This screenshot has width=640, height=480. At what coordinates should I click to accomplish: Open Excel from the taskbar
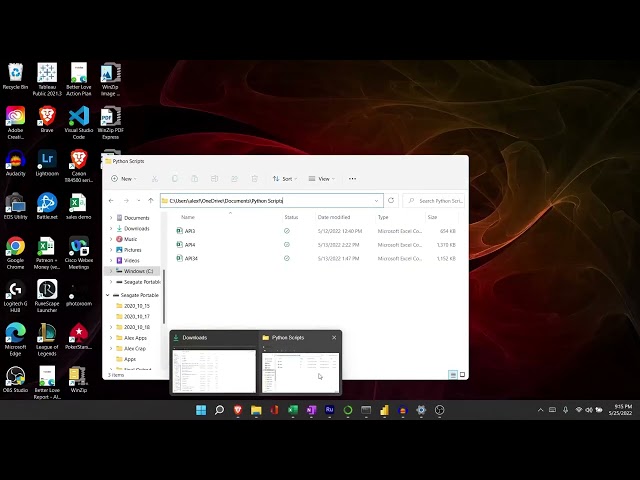[293, 410]
